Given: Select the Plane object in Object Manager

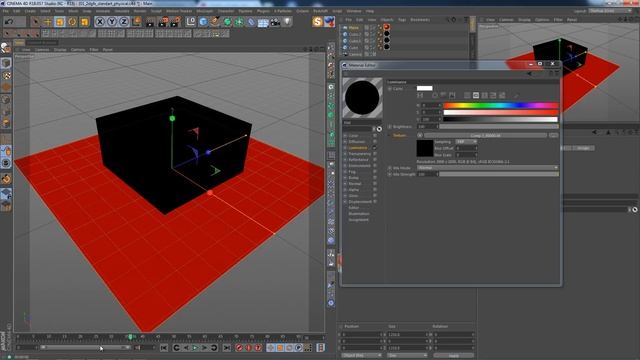Looking at the screenshot, I should click(x=354, y=28).
